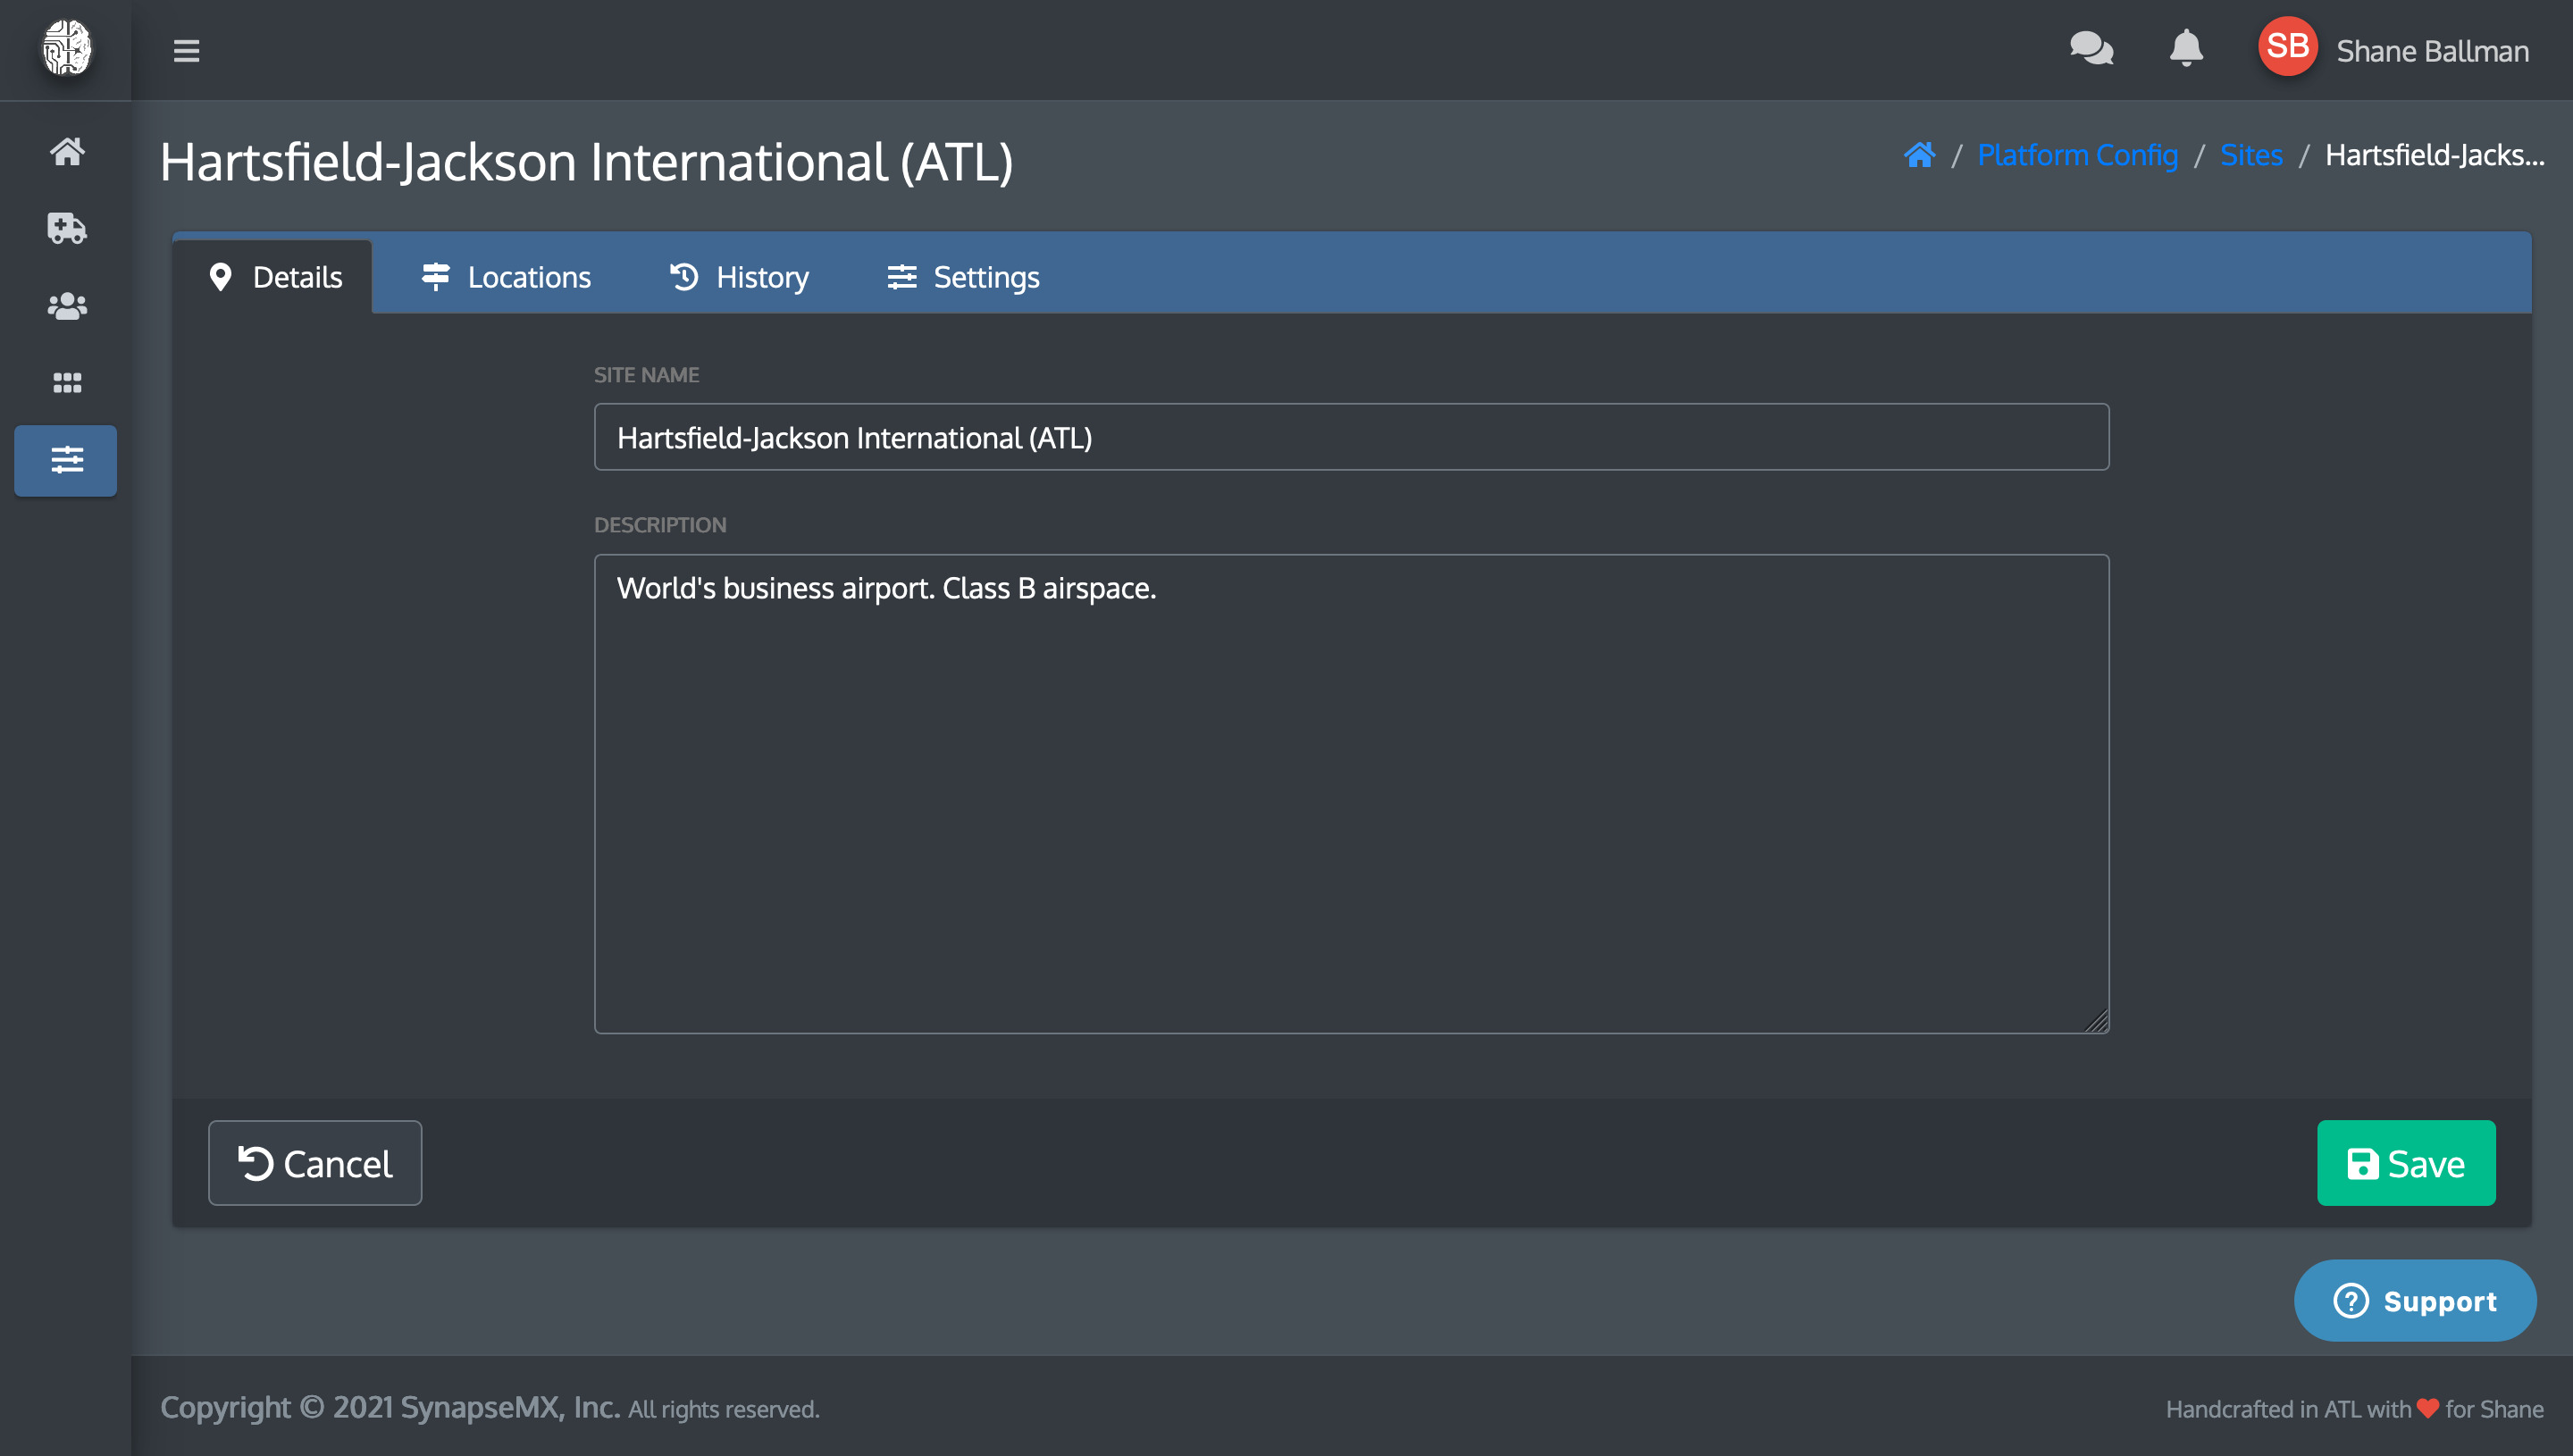Open Shane Ballman user menu

click(2432, 50)
